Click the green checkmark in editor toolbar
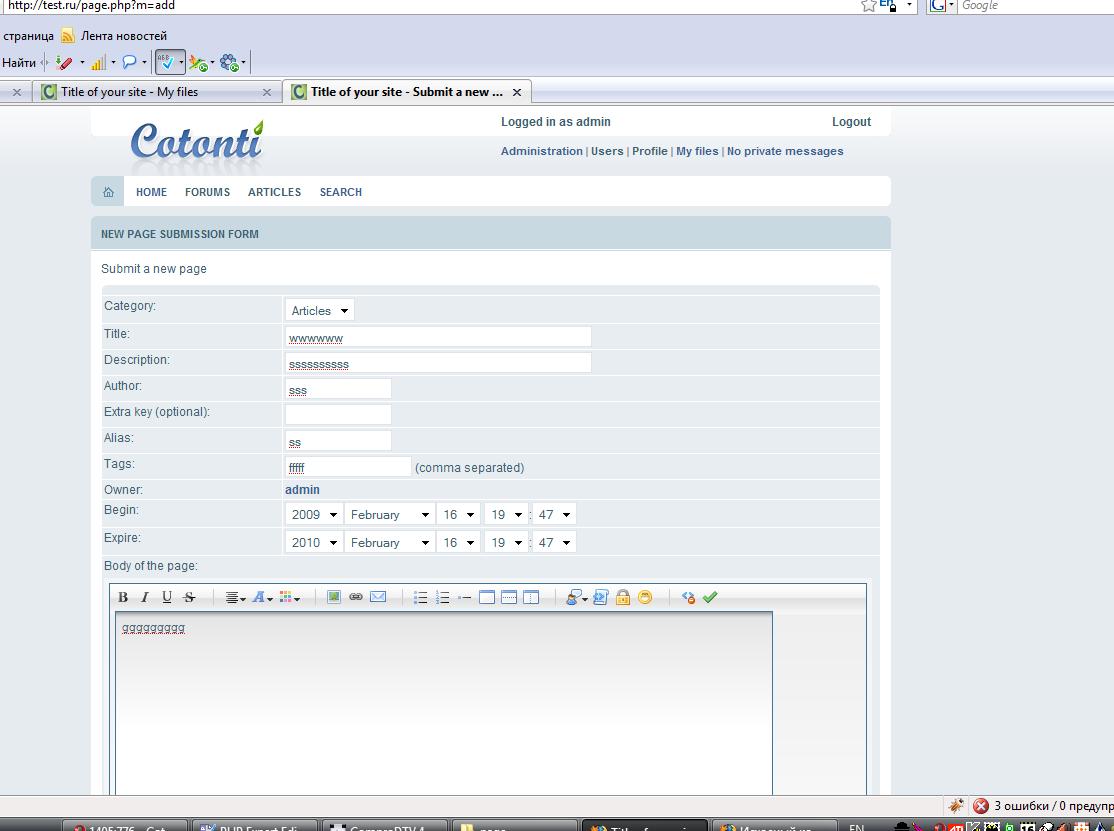Image resolution: width=1114 pixels, height=831 pixels. tap(710, 597)
